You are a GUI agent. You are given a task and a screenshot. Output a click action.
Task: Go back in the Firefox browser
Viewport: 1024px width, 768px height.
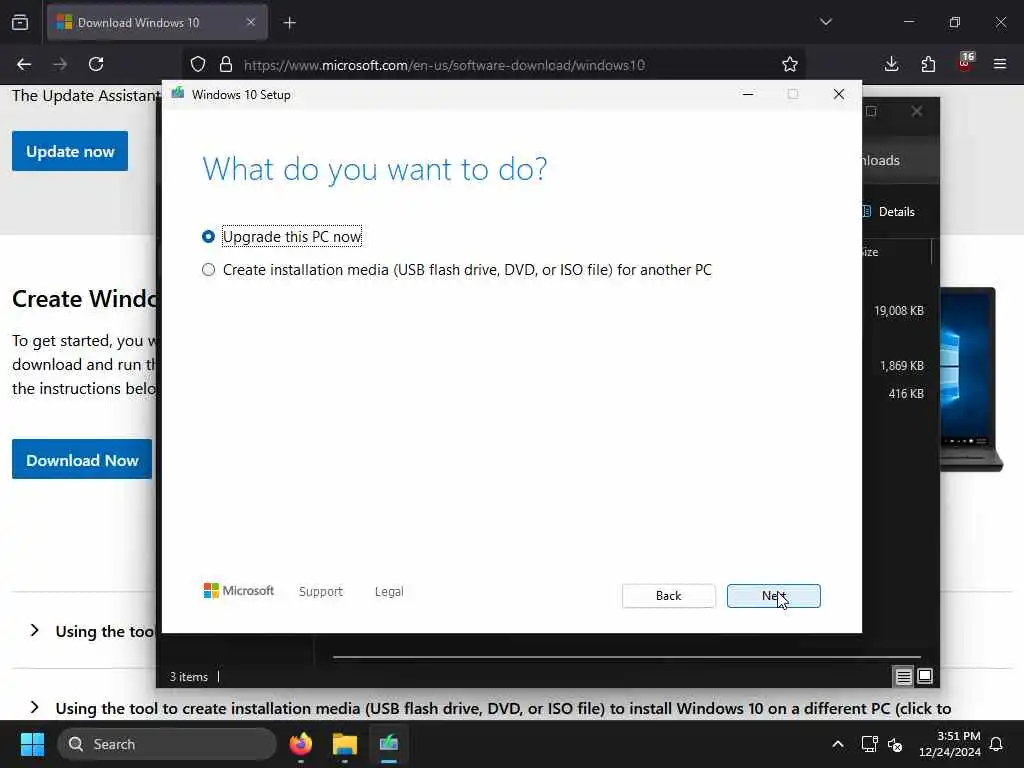click(24, 64)
